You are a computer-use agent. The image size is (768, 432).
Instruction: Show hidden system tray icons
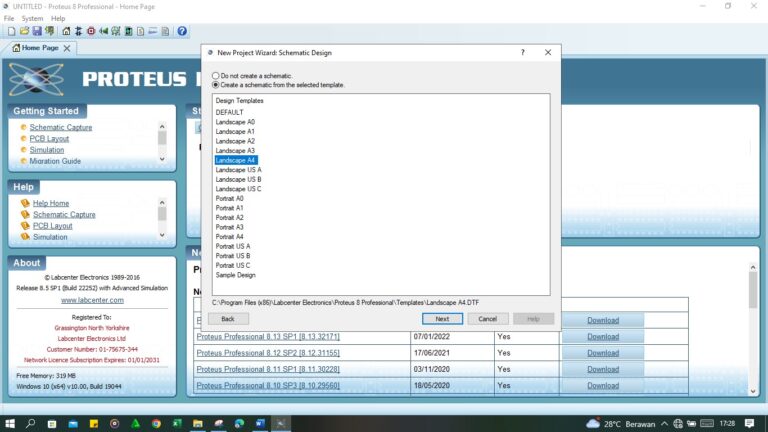click(x=665, y=424)
